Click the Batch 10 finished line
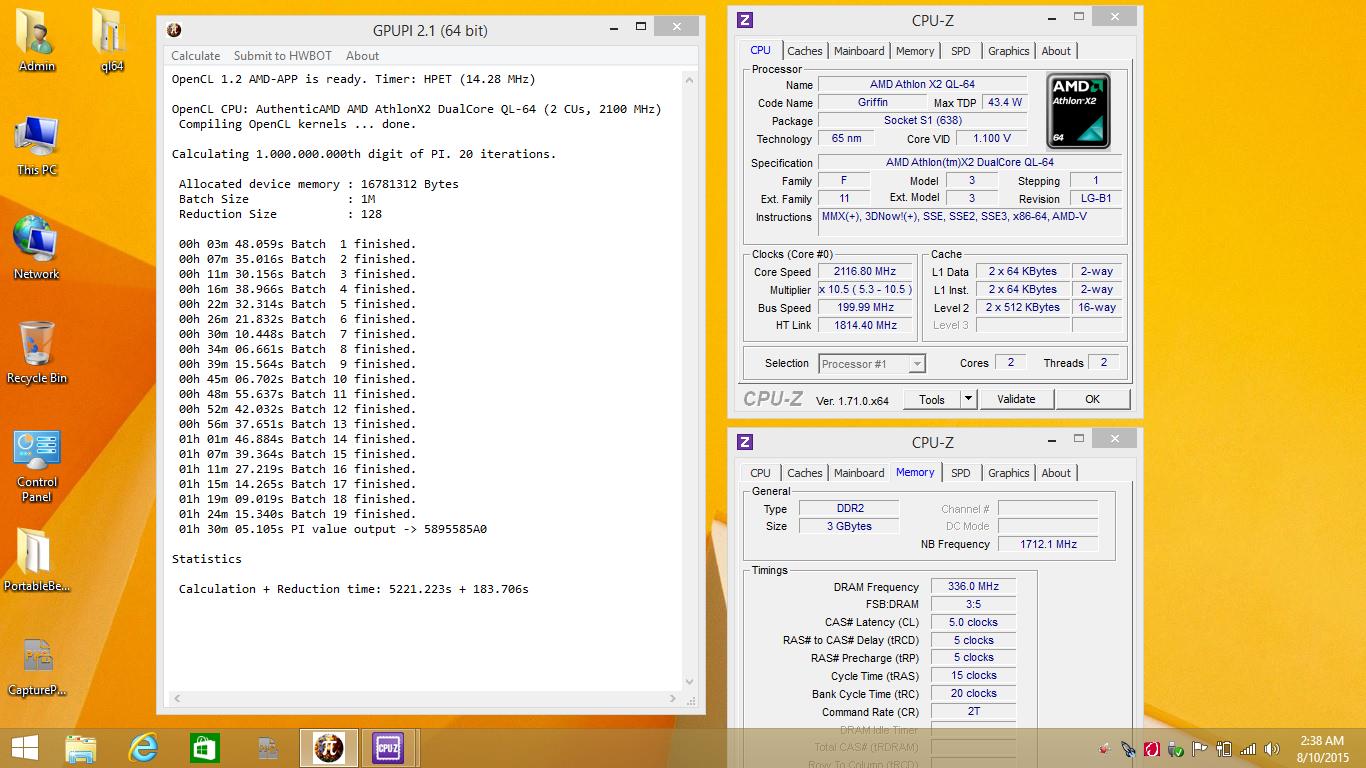The height and width of the screenshot is (768, 1366). 297,379
